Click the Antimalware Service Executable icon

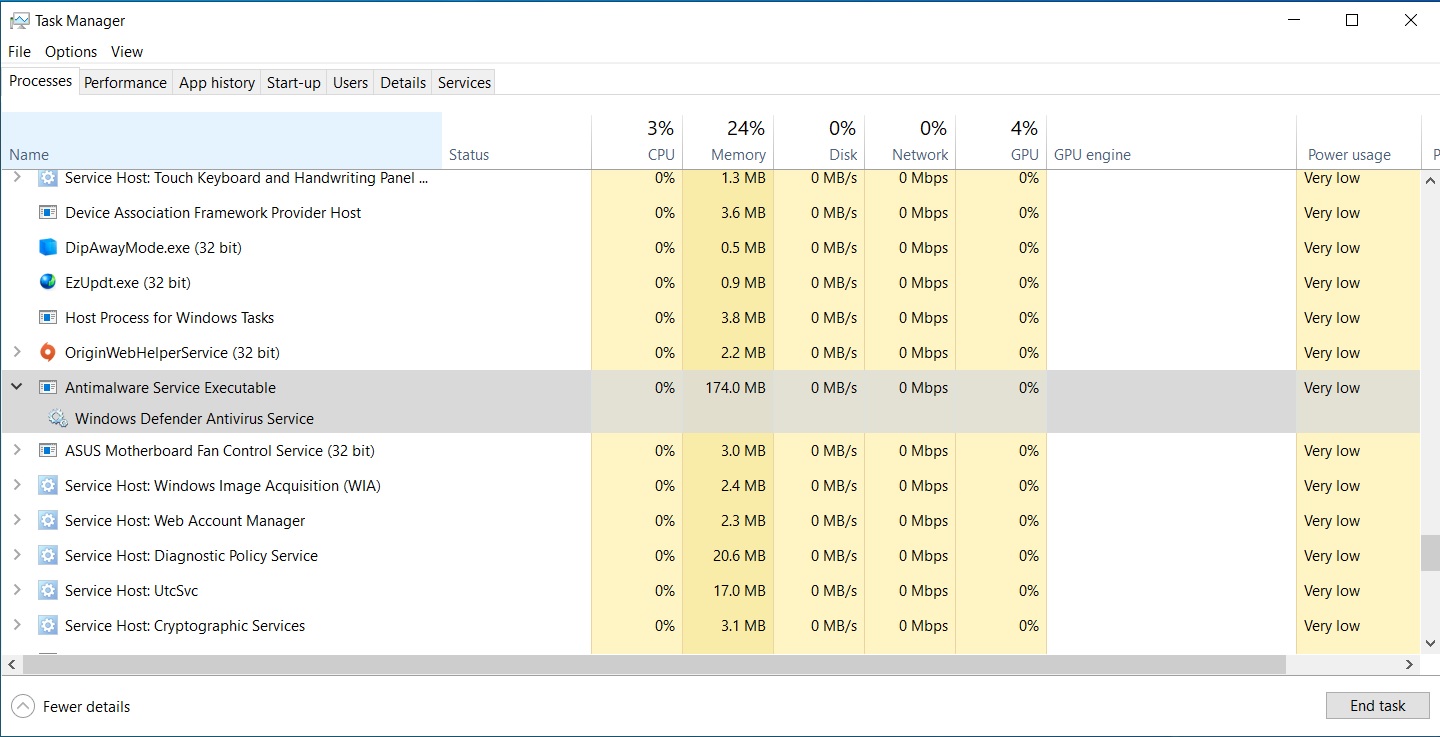[x=47, y=388]
